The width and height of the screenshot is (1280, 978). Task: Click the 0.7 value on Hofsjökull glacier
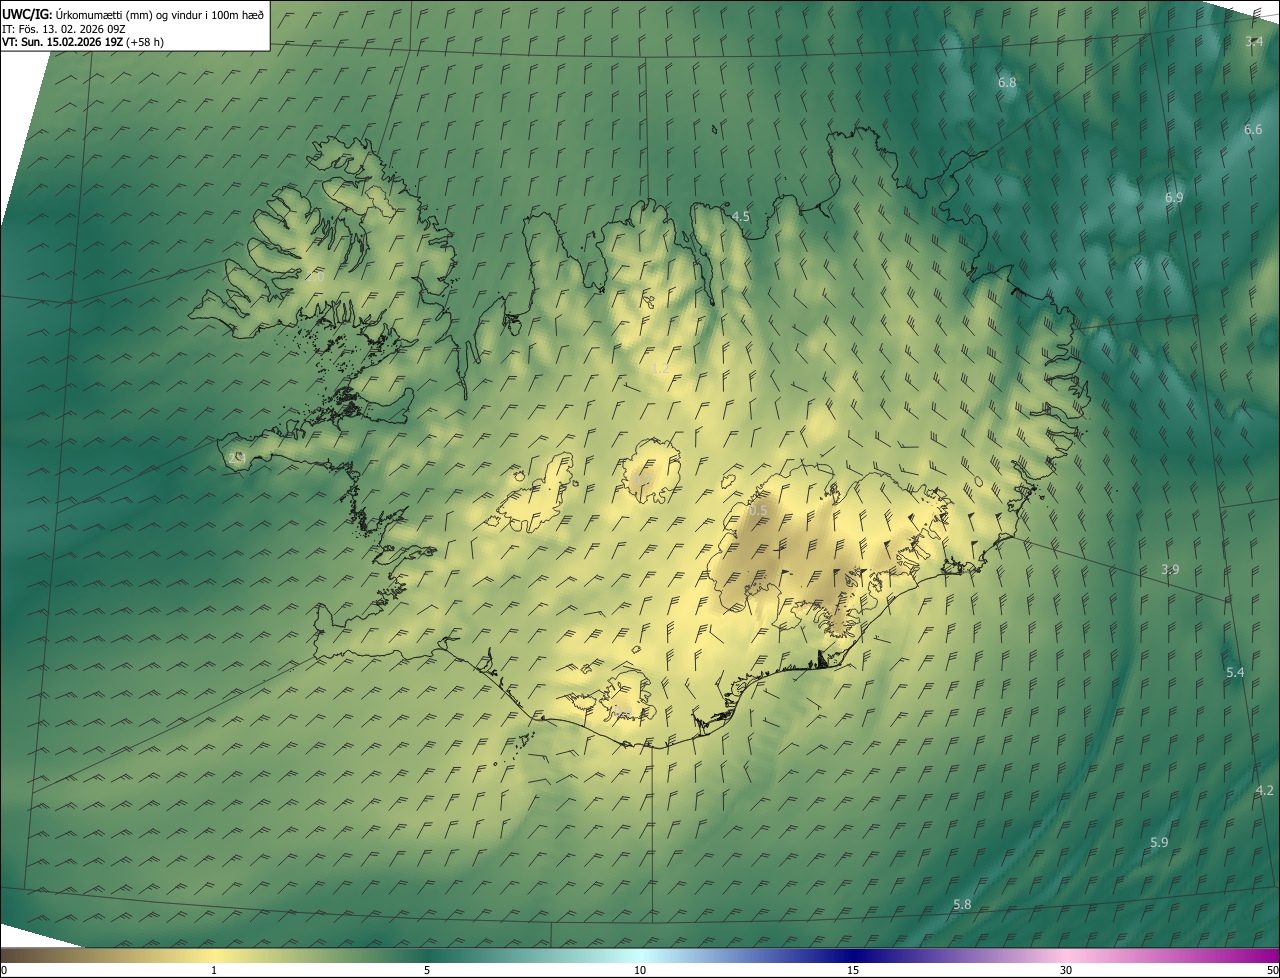coord(642,480)
